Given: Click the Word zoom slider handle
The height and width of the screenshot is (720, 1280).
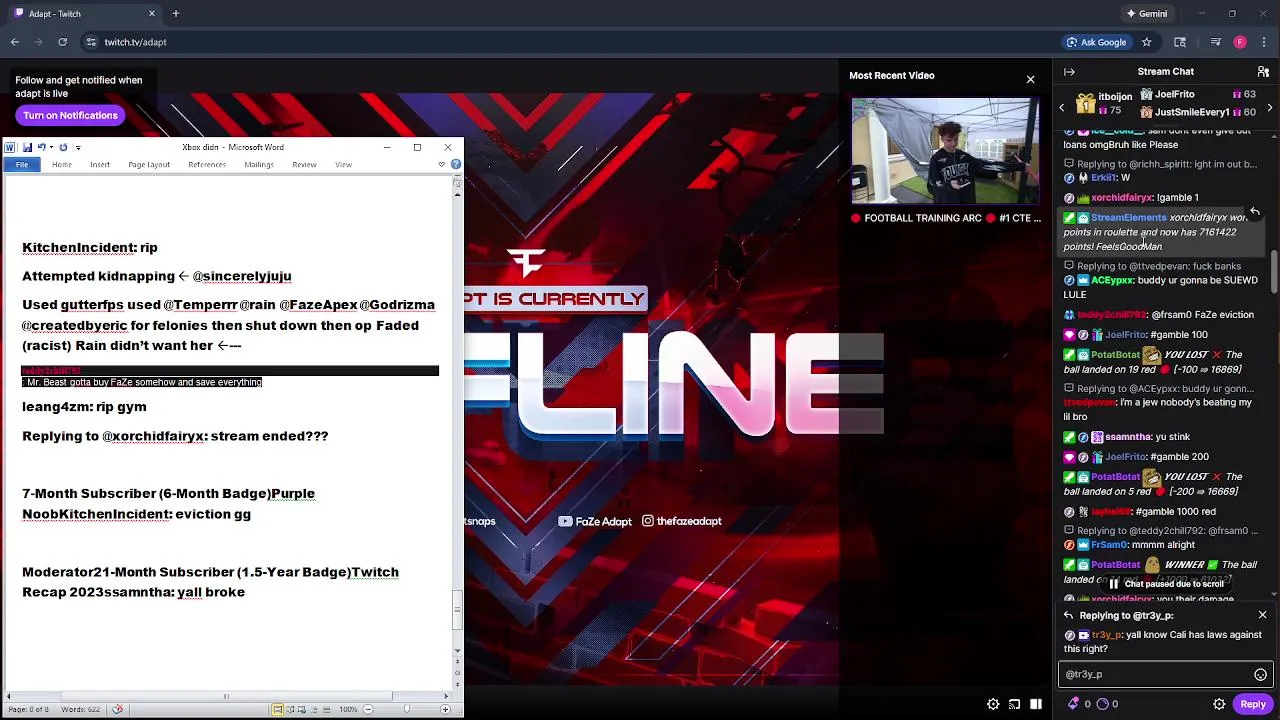Looking at the screenshot, I should (407, 709).
